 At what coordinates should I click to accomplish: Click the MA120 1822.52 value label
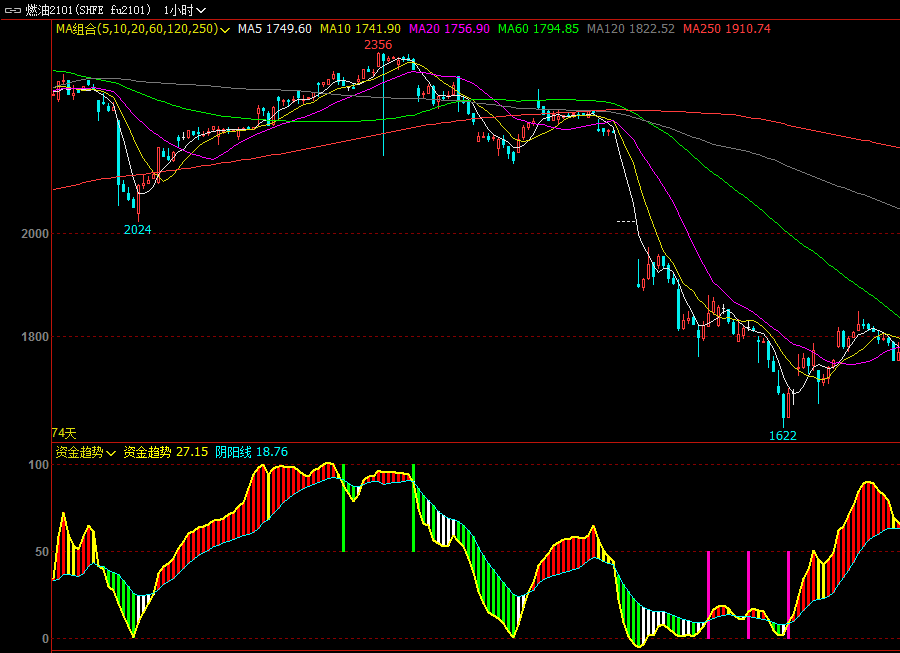[x=631, y=29]
